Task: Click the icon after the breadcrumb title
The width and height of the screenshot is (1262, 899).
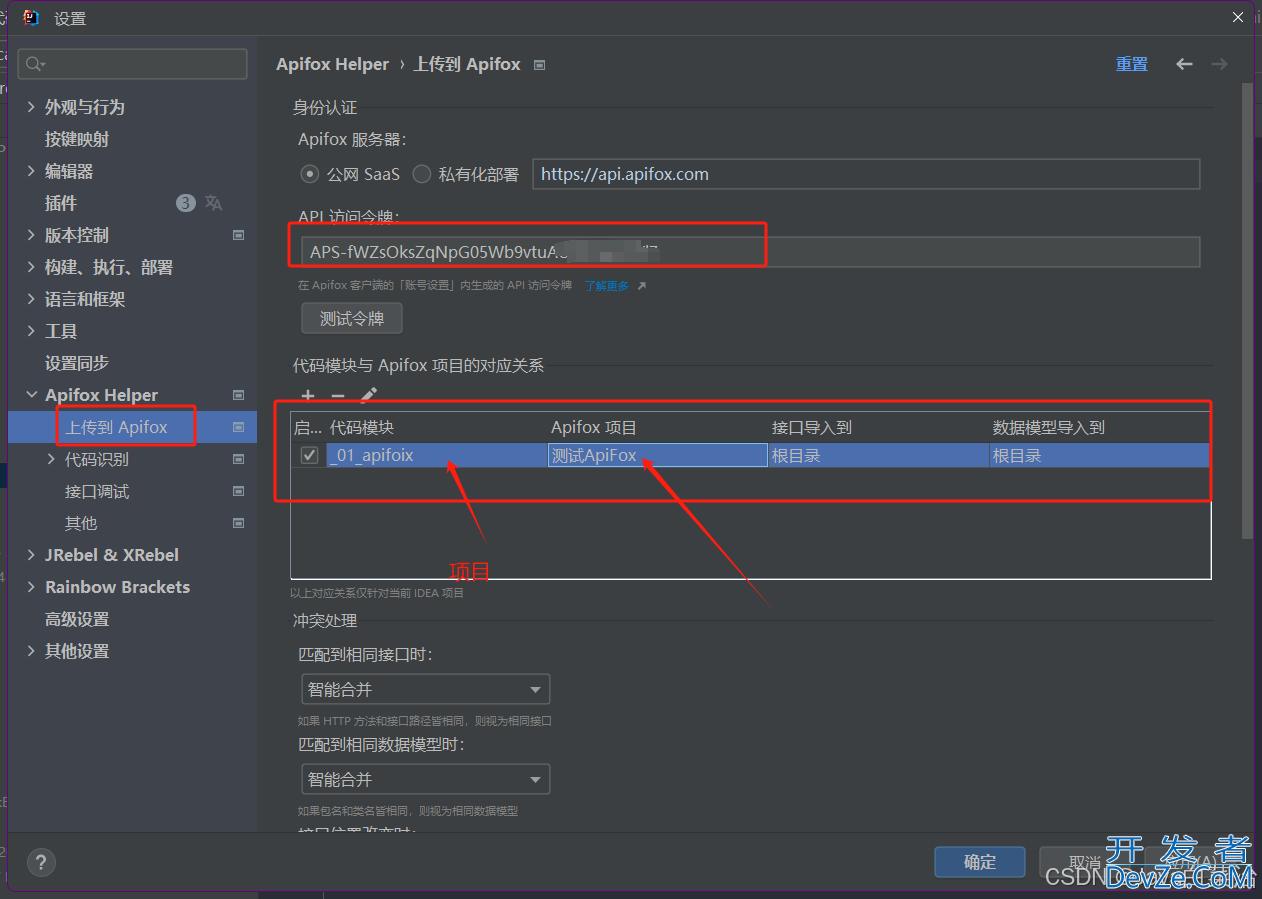Action: pyautogui.click(x=540, y=65)
